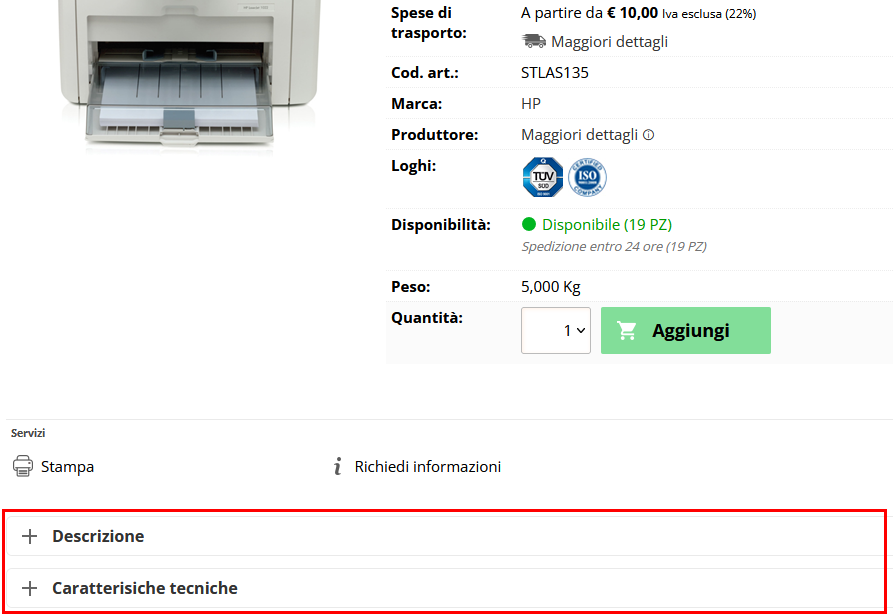Click the printer Stampa icon

click(23, 466)
